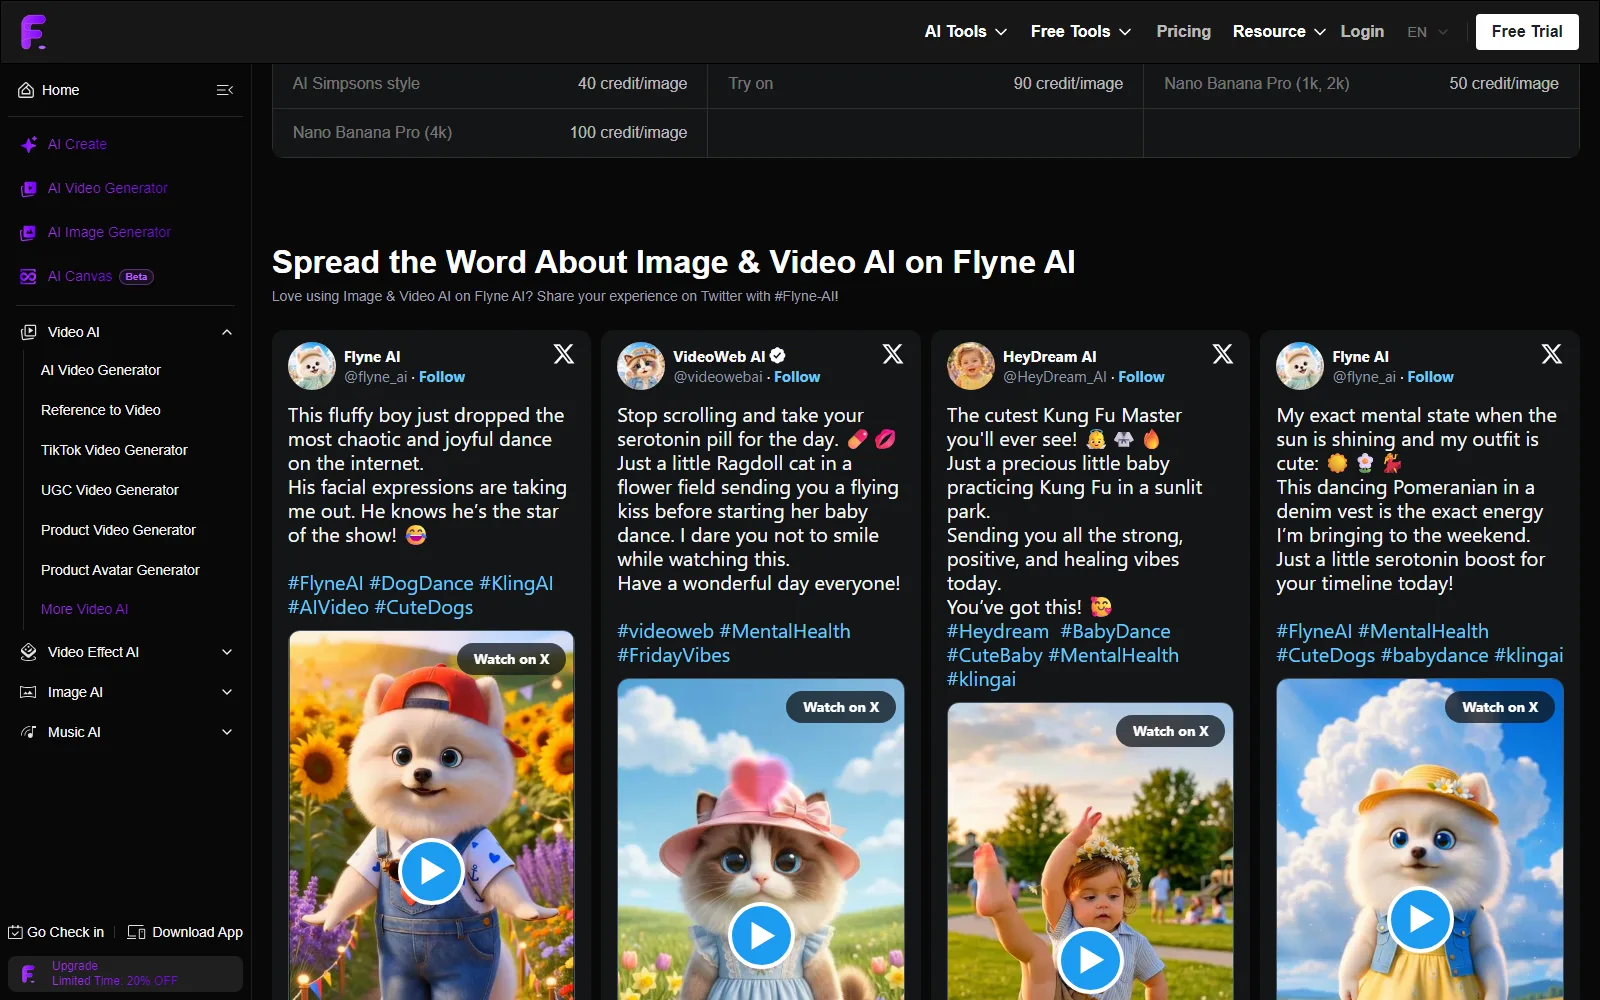Click the Go Check in calendar icon
Image resolution: width=1600 pixels, height=1000 pixels.
point(15,932)
